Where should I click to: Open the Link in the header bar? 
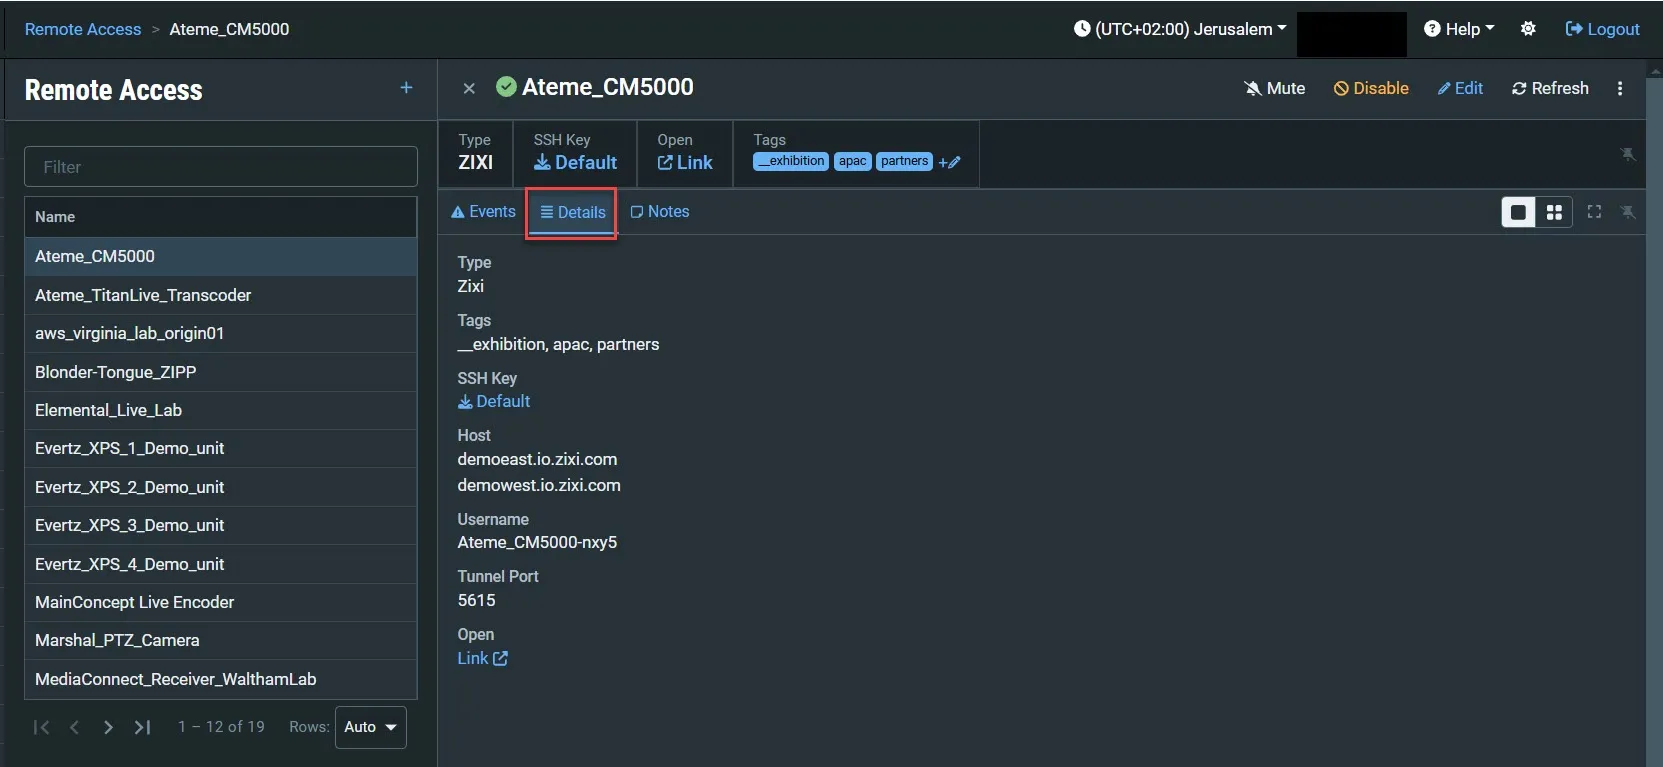pos(685,162)
